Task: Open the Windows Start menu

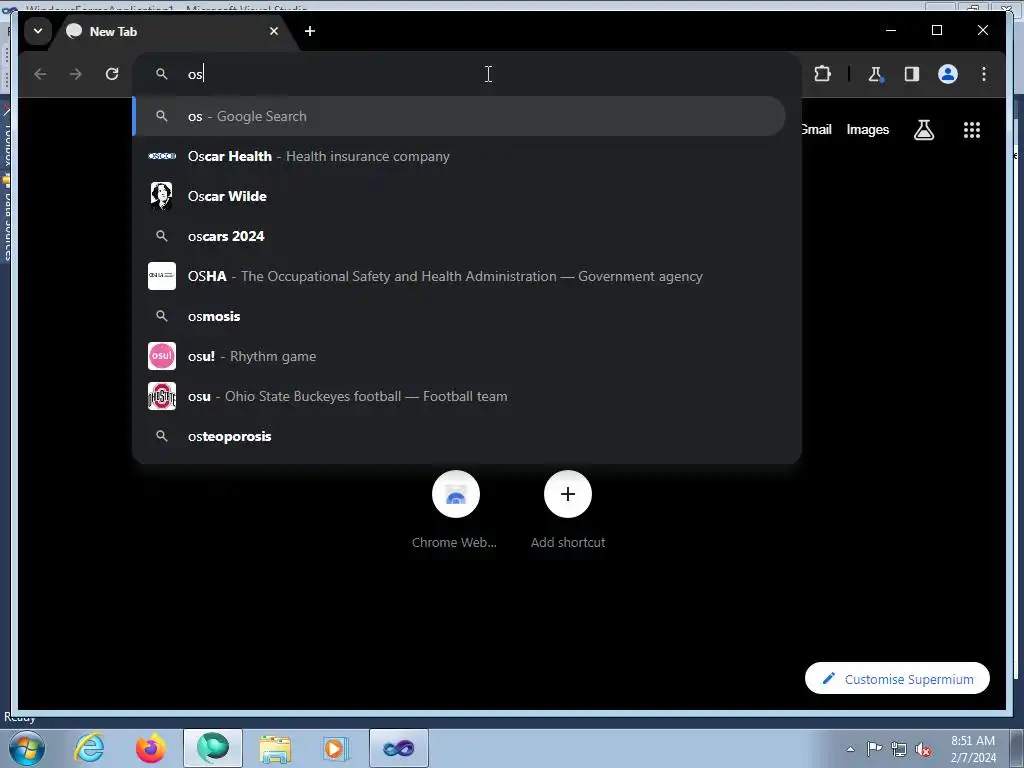Action: [x=27, y=748]
